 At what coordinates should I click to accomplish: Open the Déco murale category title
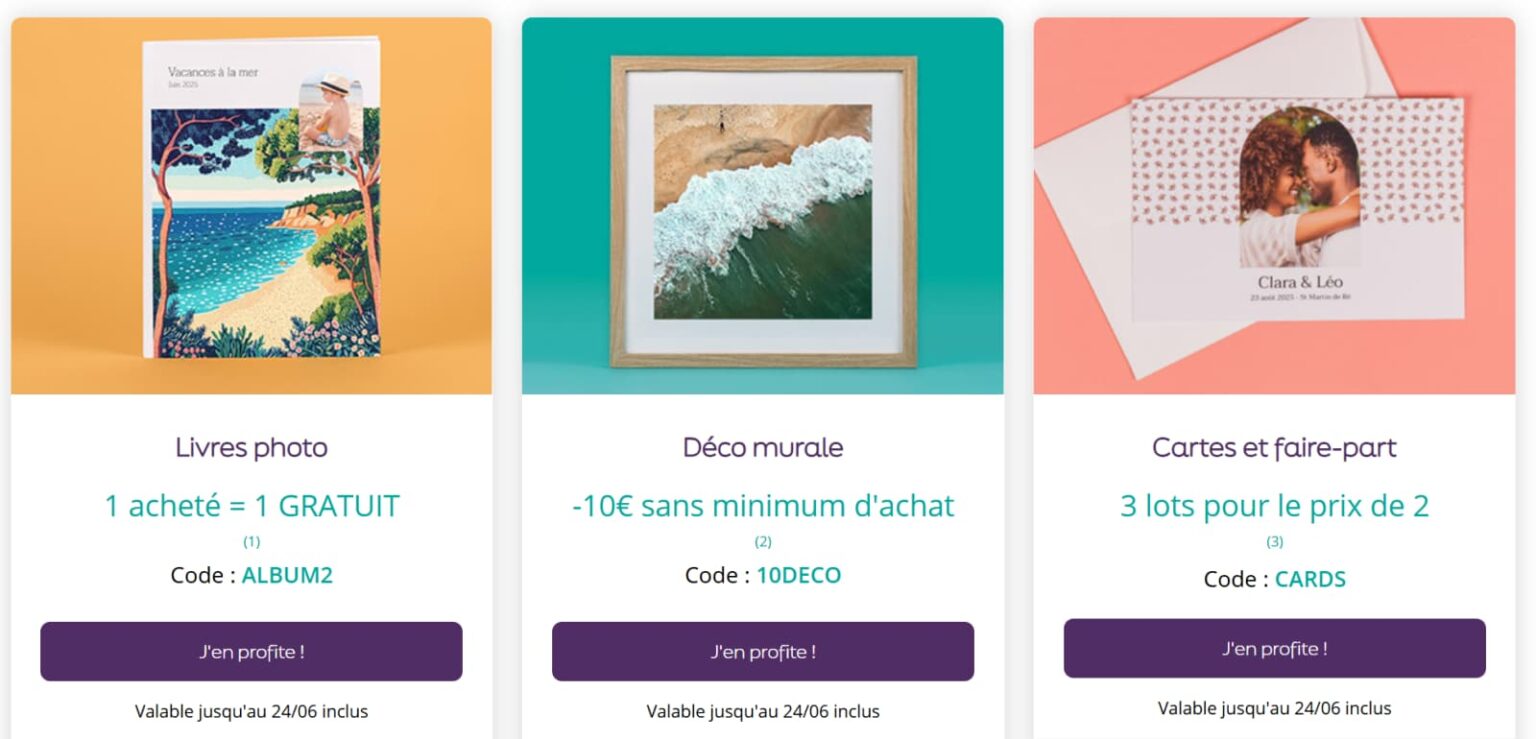tap(763, 448)
